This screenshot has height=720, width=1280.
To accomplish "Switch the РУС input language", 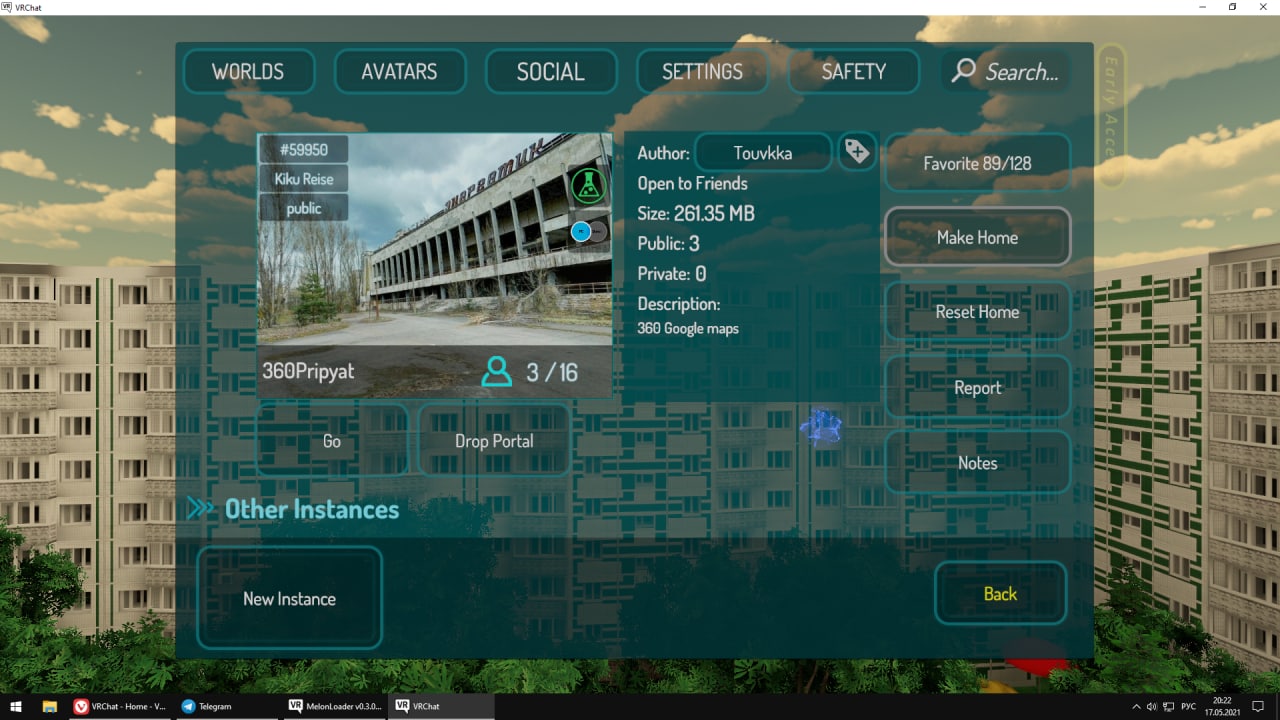I will 1190,706.
